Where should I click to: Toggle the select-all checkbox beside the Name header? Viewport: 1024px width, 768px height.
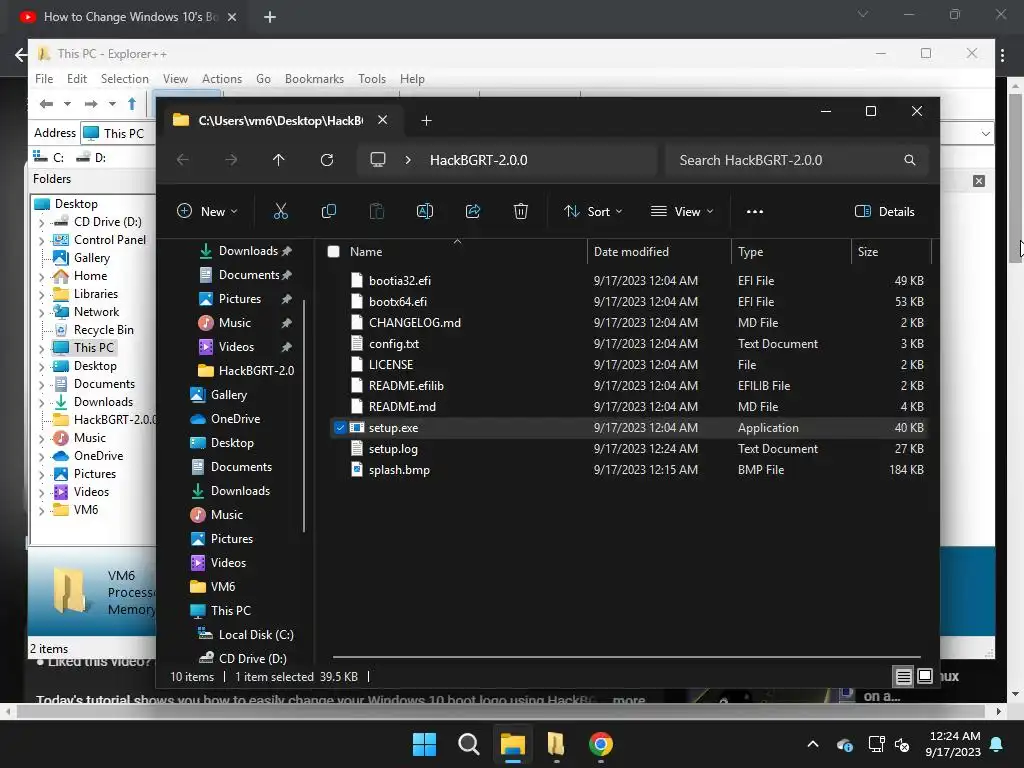coord(333,251)
